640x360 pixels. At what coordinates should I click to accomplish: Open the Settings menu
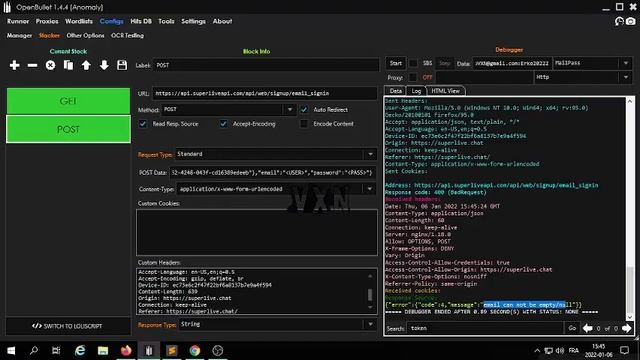(193, 21)
